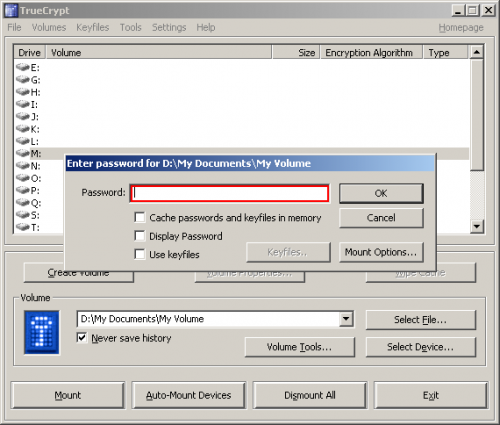The width and height of the screenshot is (500, 425).
Task: Click the Mount button
Action: (68, 395)
